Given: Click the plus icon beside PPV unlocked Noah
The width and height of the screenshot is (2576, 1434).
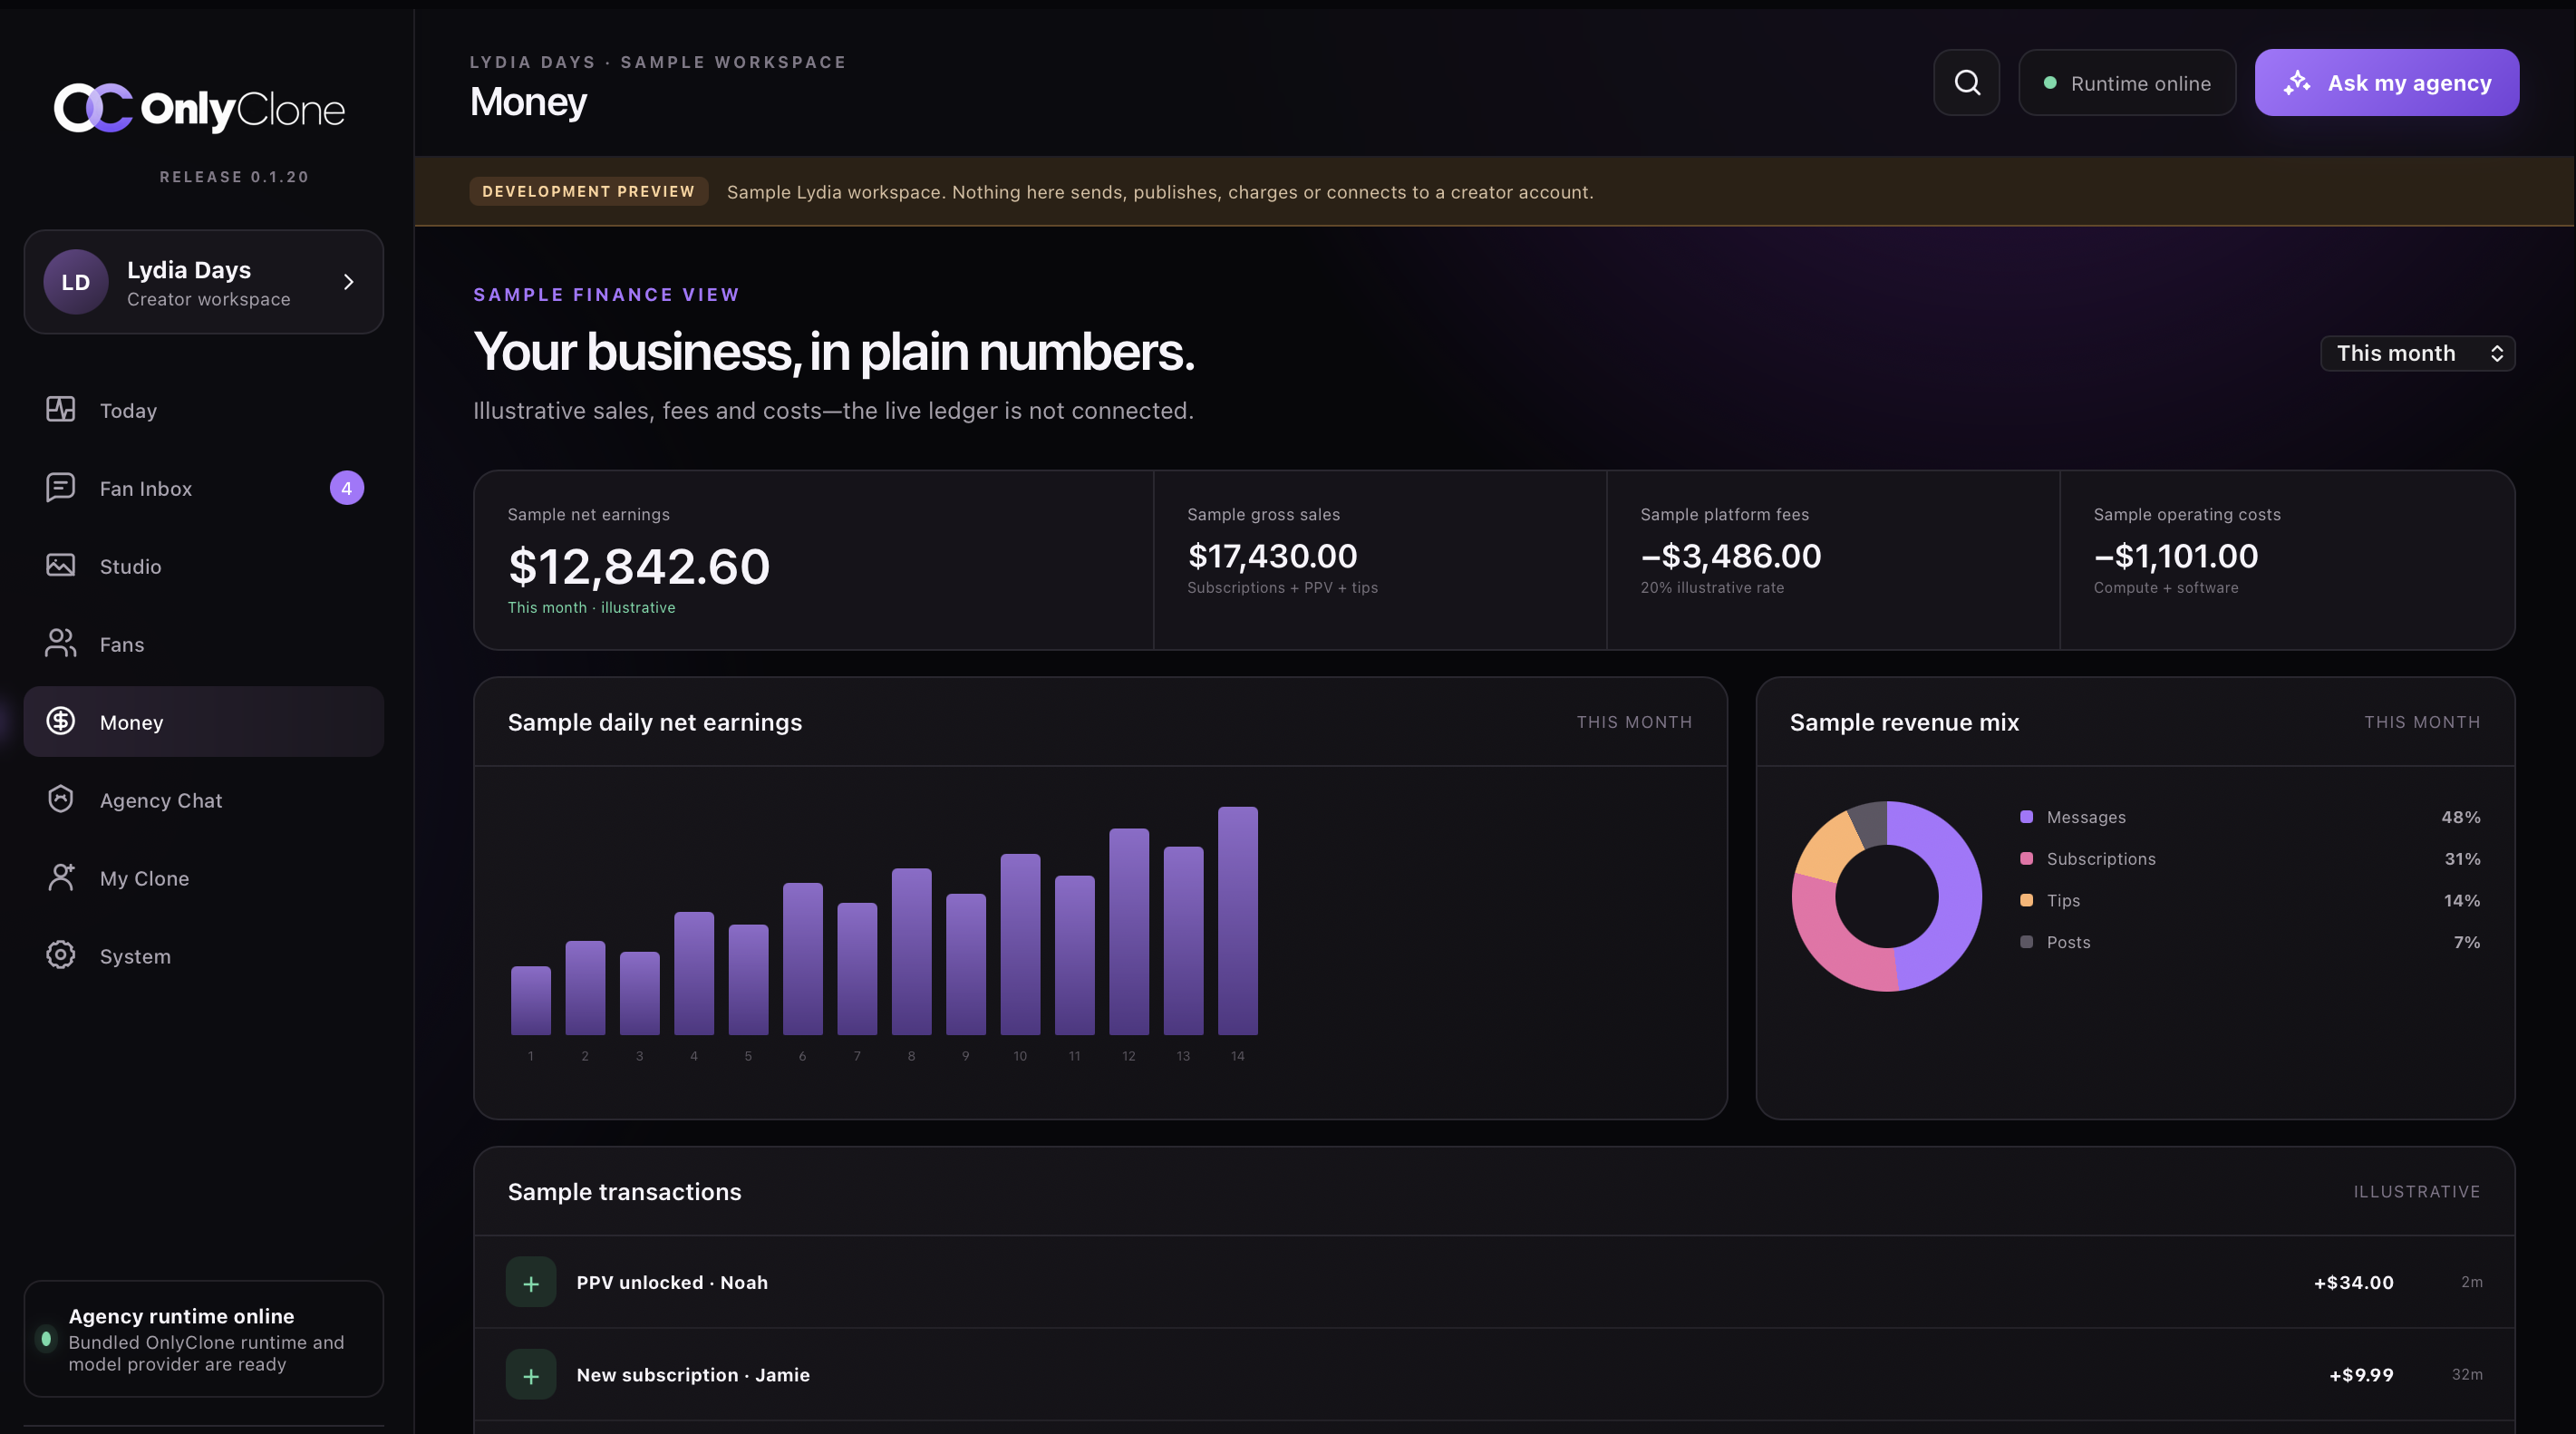Looking at the screenshot, I should tap(531, 1282).
